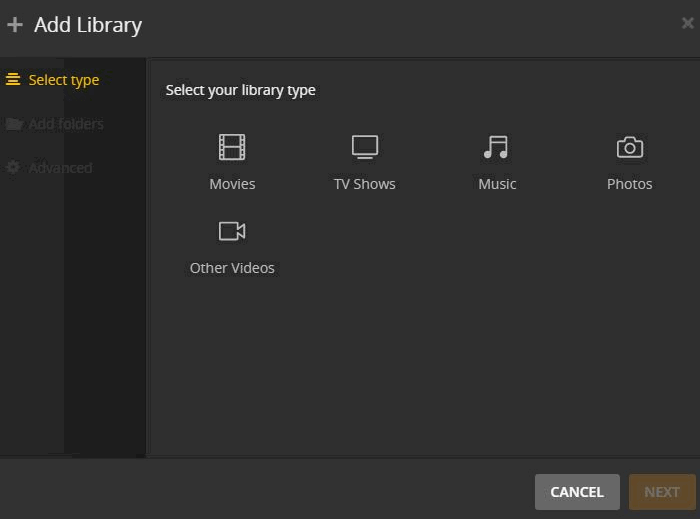Open the Select type step
This screenshot has width=700, height=519.
pos(52,80)
